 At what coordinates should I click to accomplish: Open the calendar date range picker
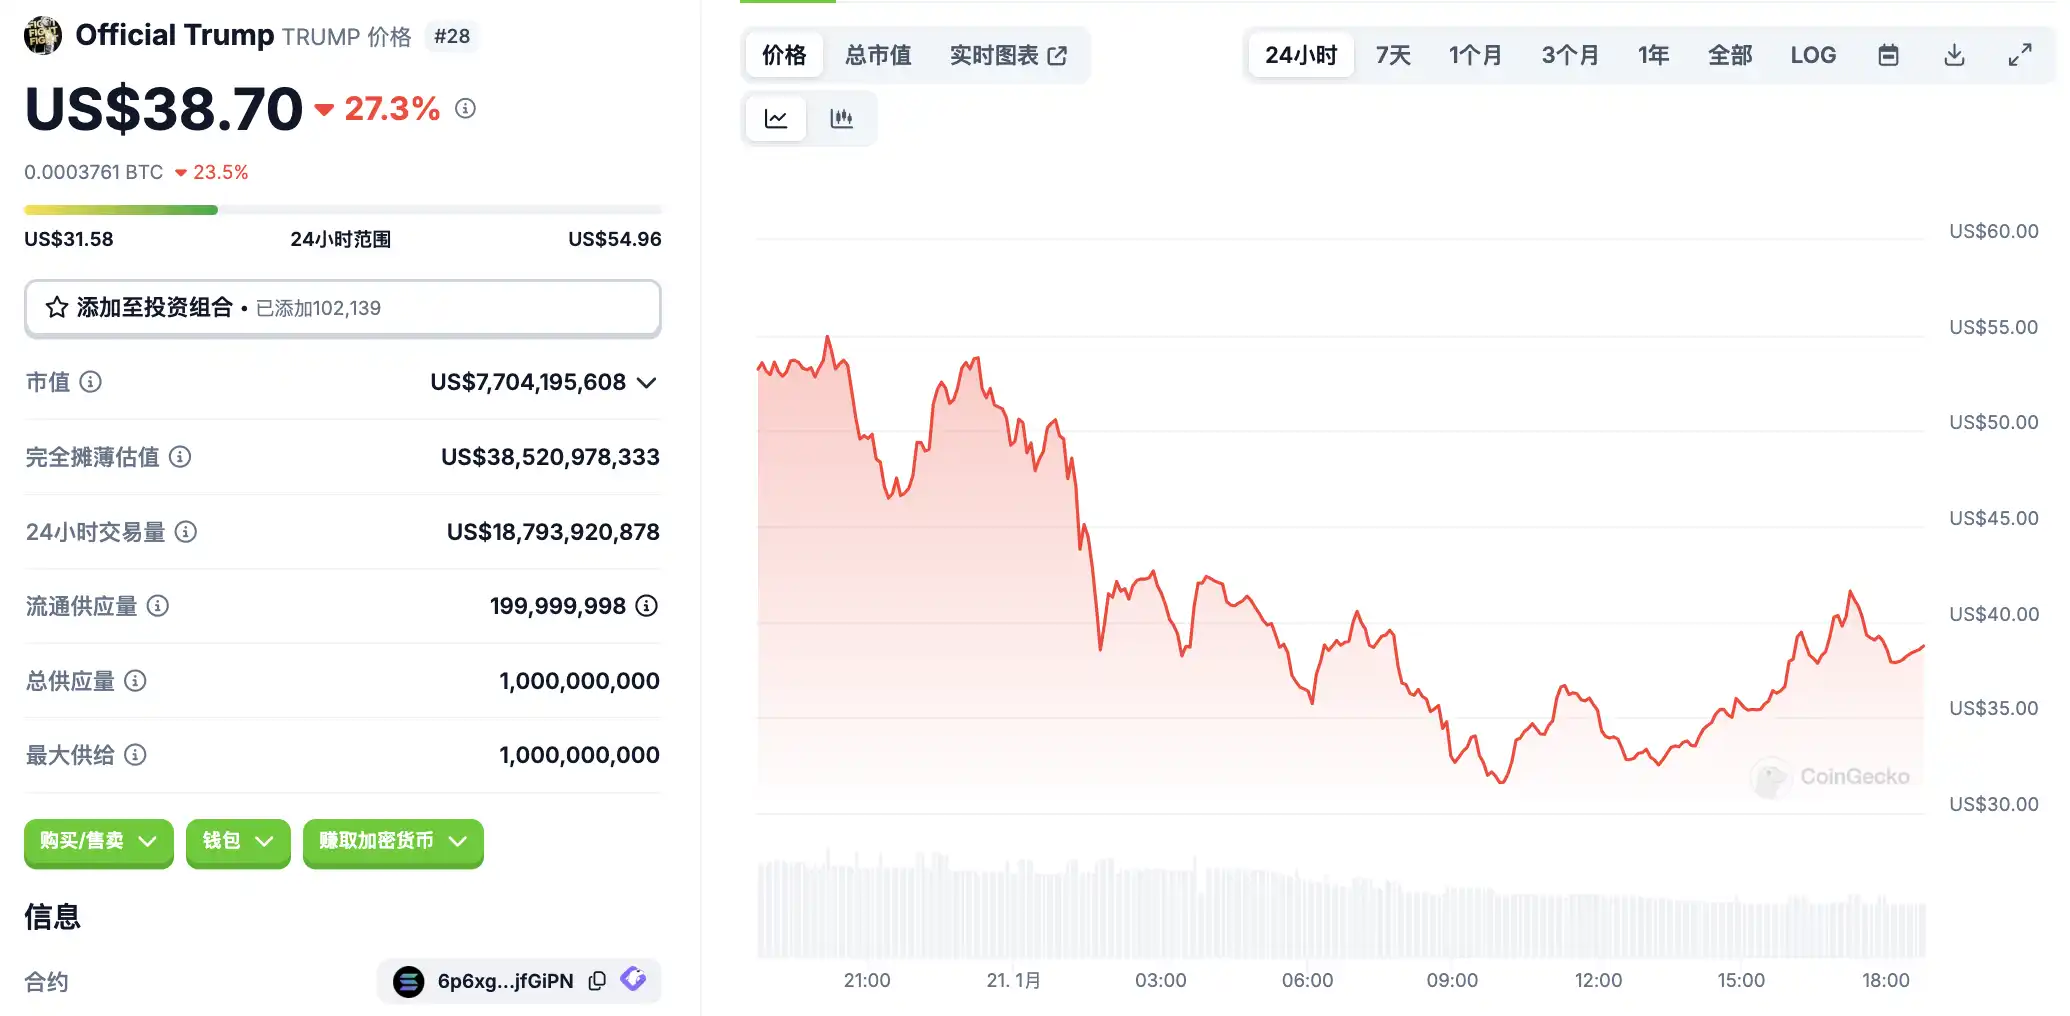[1888, 55]
